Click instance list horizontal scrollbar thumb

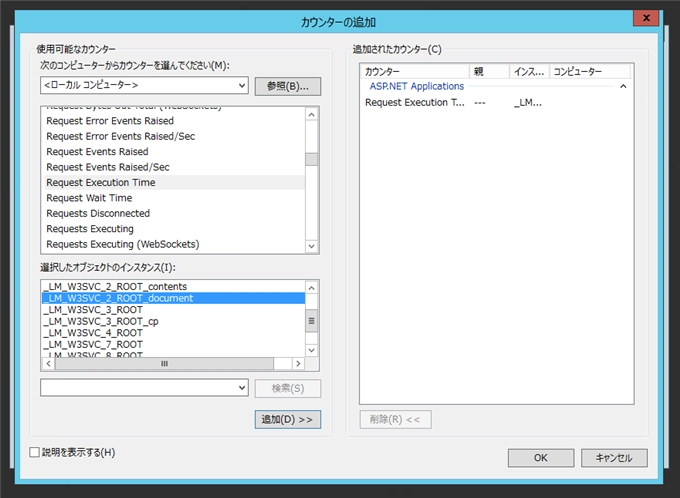[164, 364]
